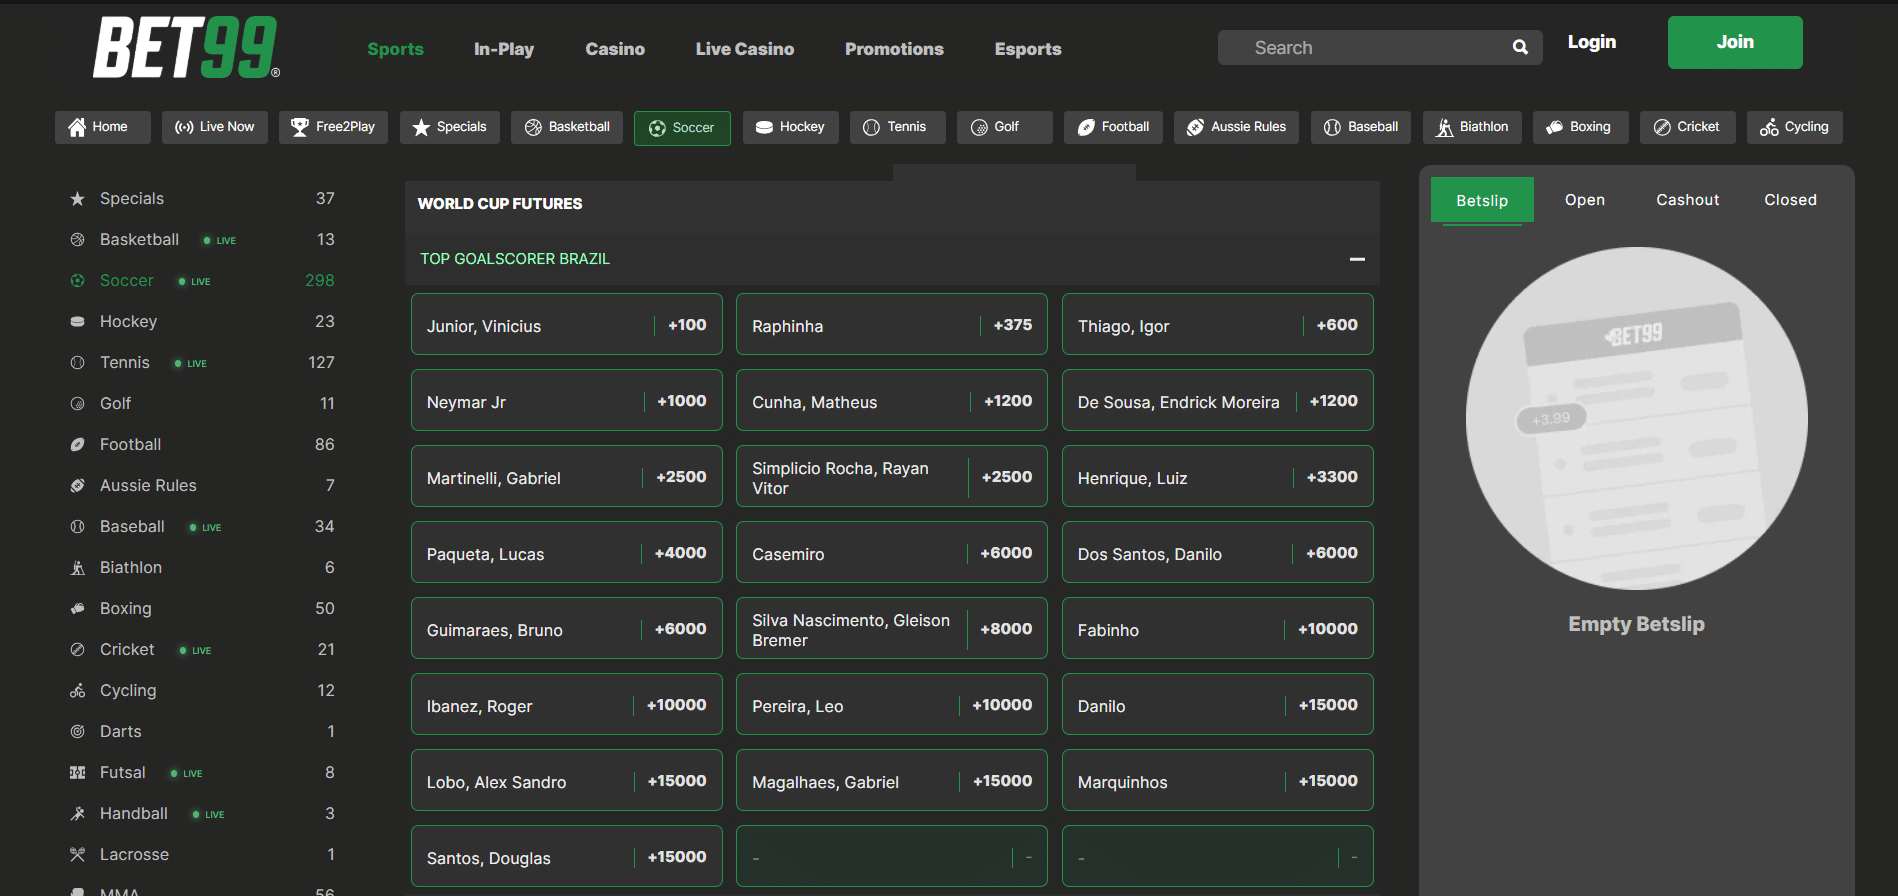
Task: Click the Login link
Action: click(x=1592, y=42)
